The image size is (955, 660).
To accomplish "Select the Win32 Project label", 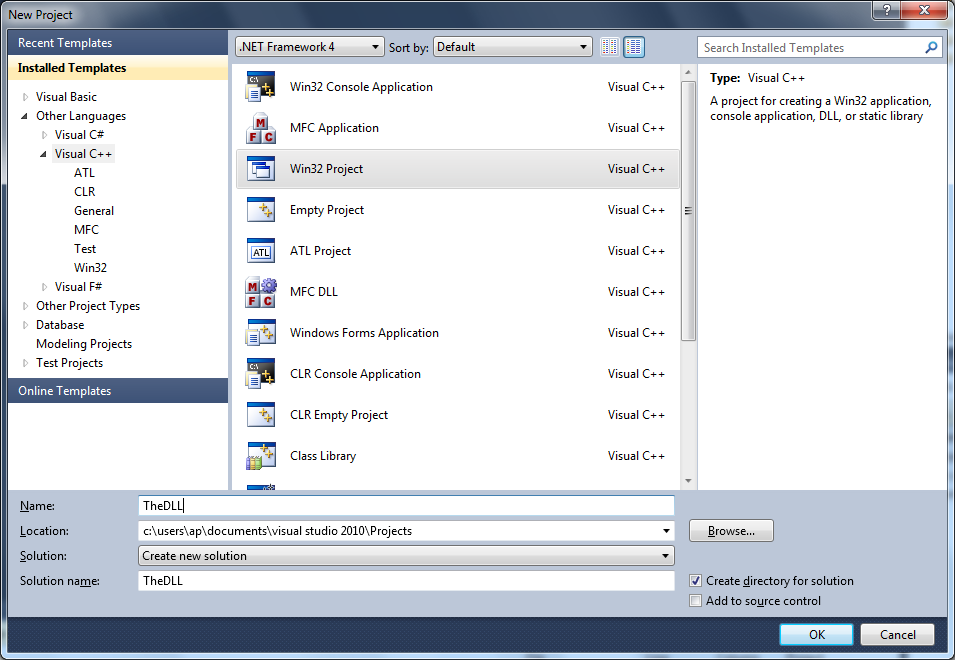I will click(326, 169).
